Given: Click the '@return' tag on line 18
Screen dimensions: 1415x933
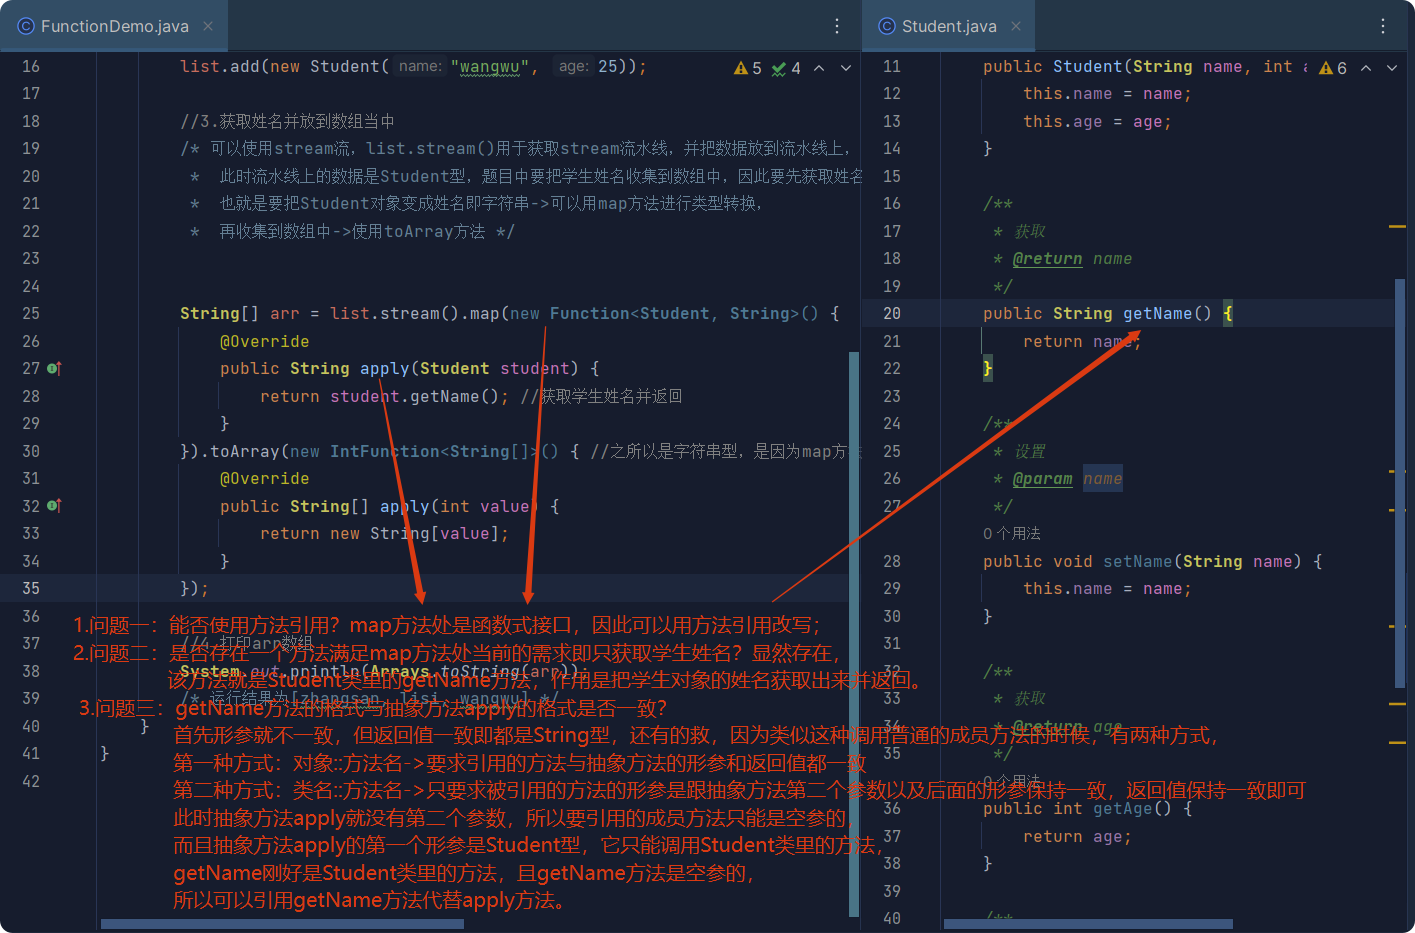Looking at the screenshot, I should (1047, 259).
